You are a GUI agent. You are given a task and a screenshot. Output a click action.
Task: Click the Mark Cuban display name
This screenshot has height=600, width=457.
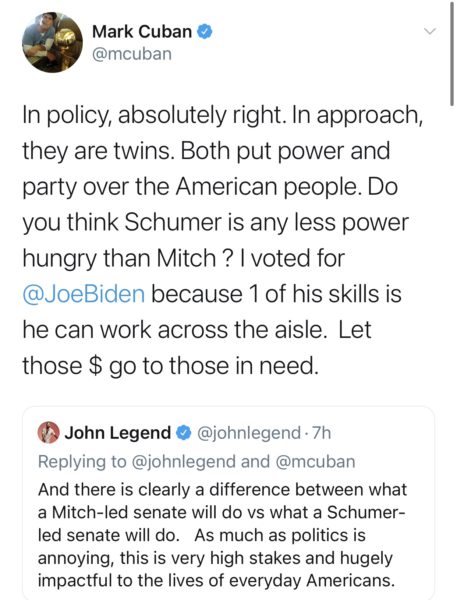(x=142, y=32)
